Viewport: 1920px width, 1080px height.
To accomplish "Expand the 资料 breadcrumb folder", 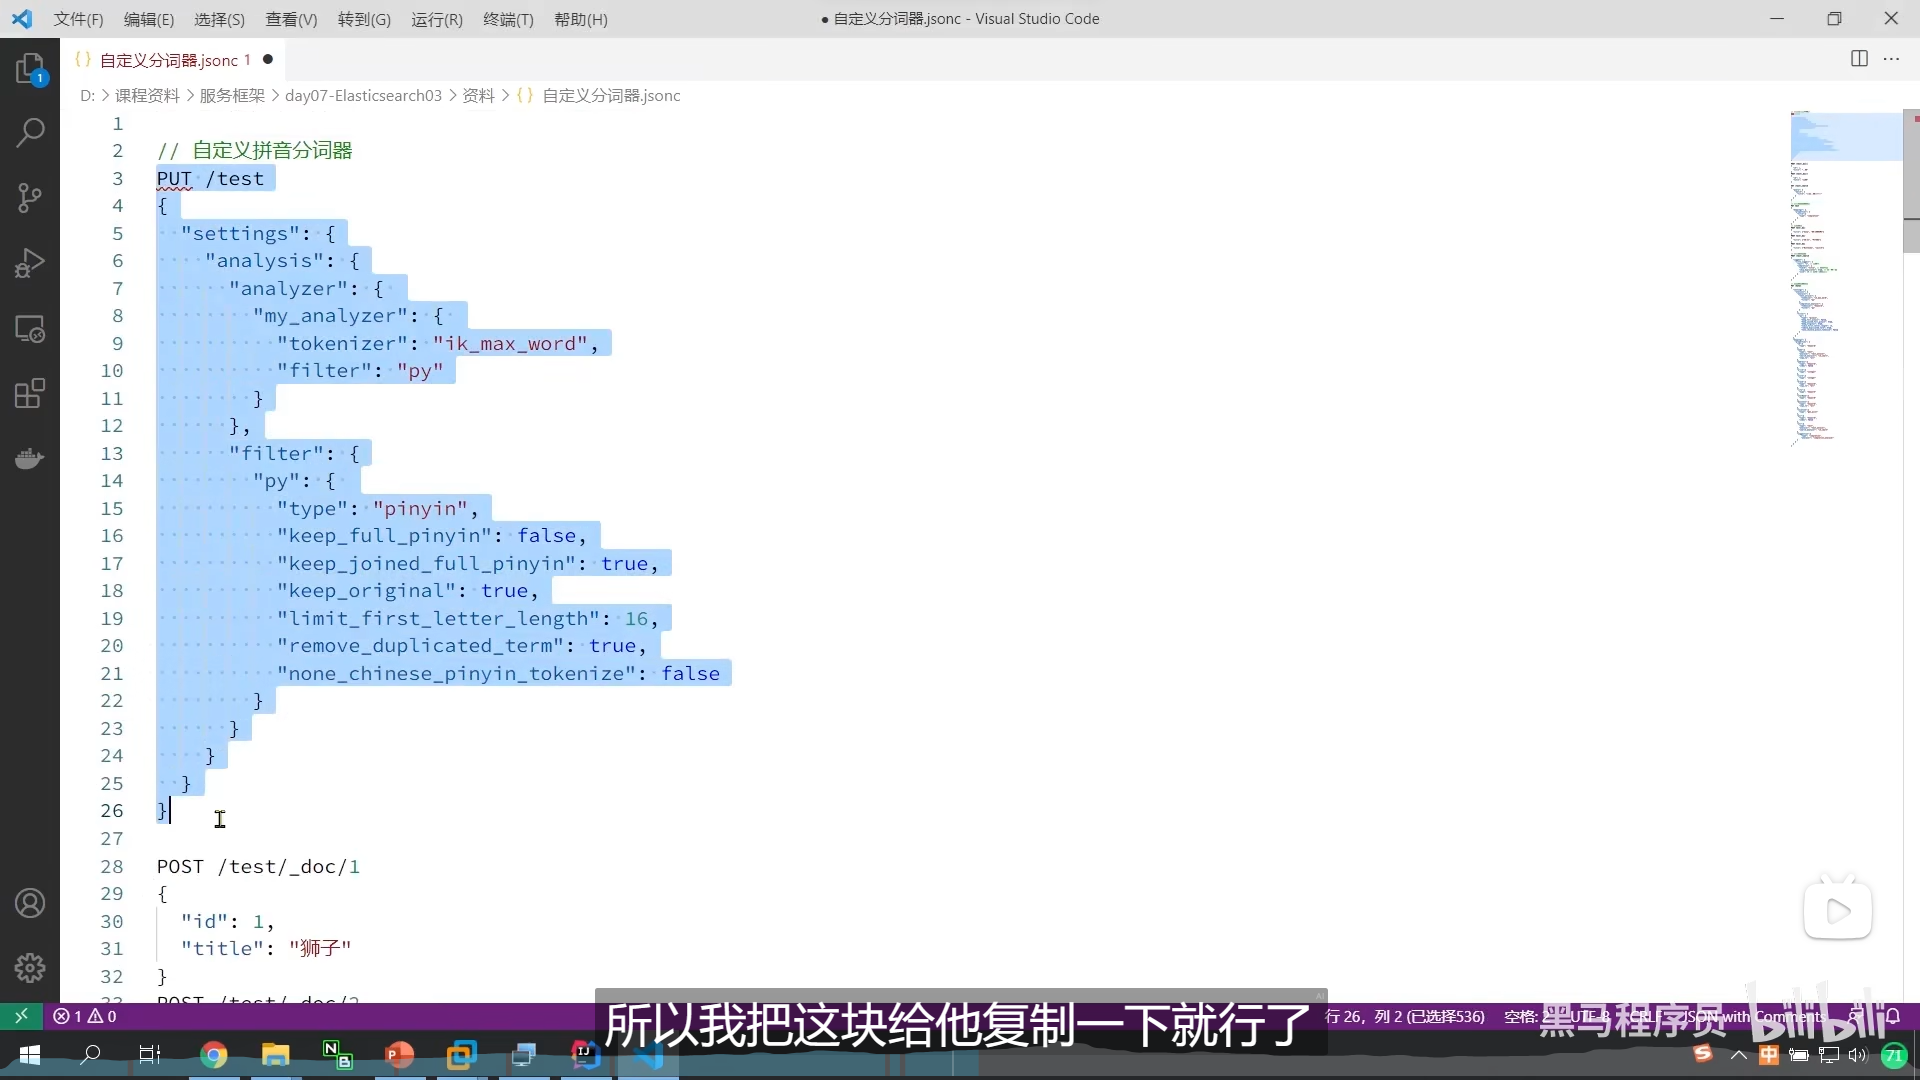I will [x=478, y=96].
